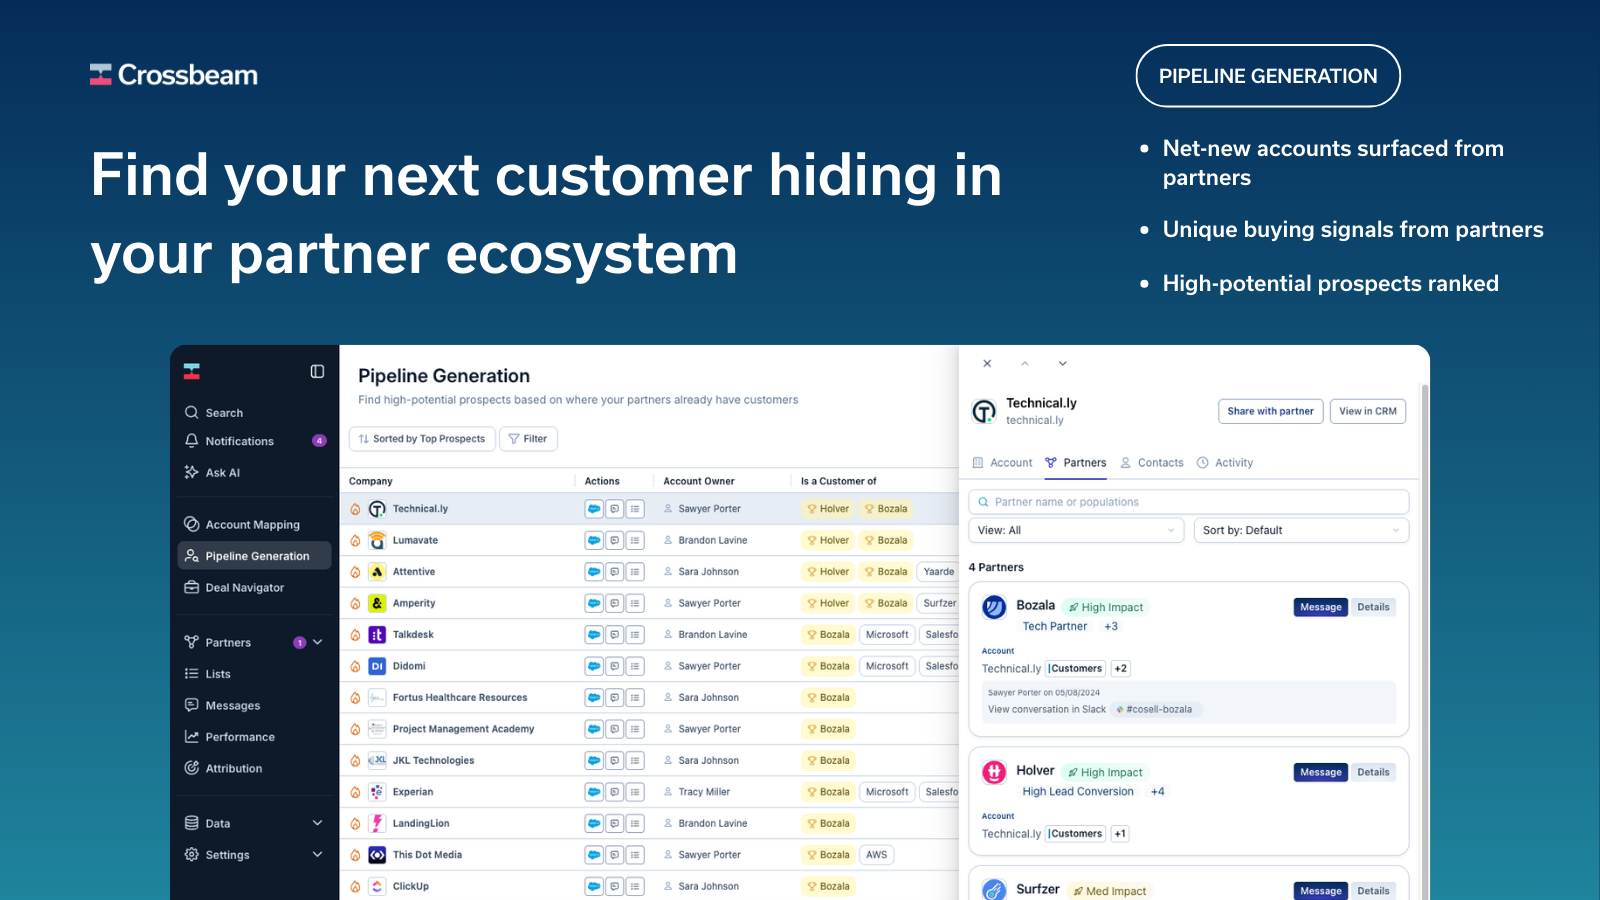Click the Salesforce action icon for Amperity row
Image resolution: width=1600 pixels, height=900 pixels.
tap(594, 604)
